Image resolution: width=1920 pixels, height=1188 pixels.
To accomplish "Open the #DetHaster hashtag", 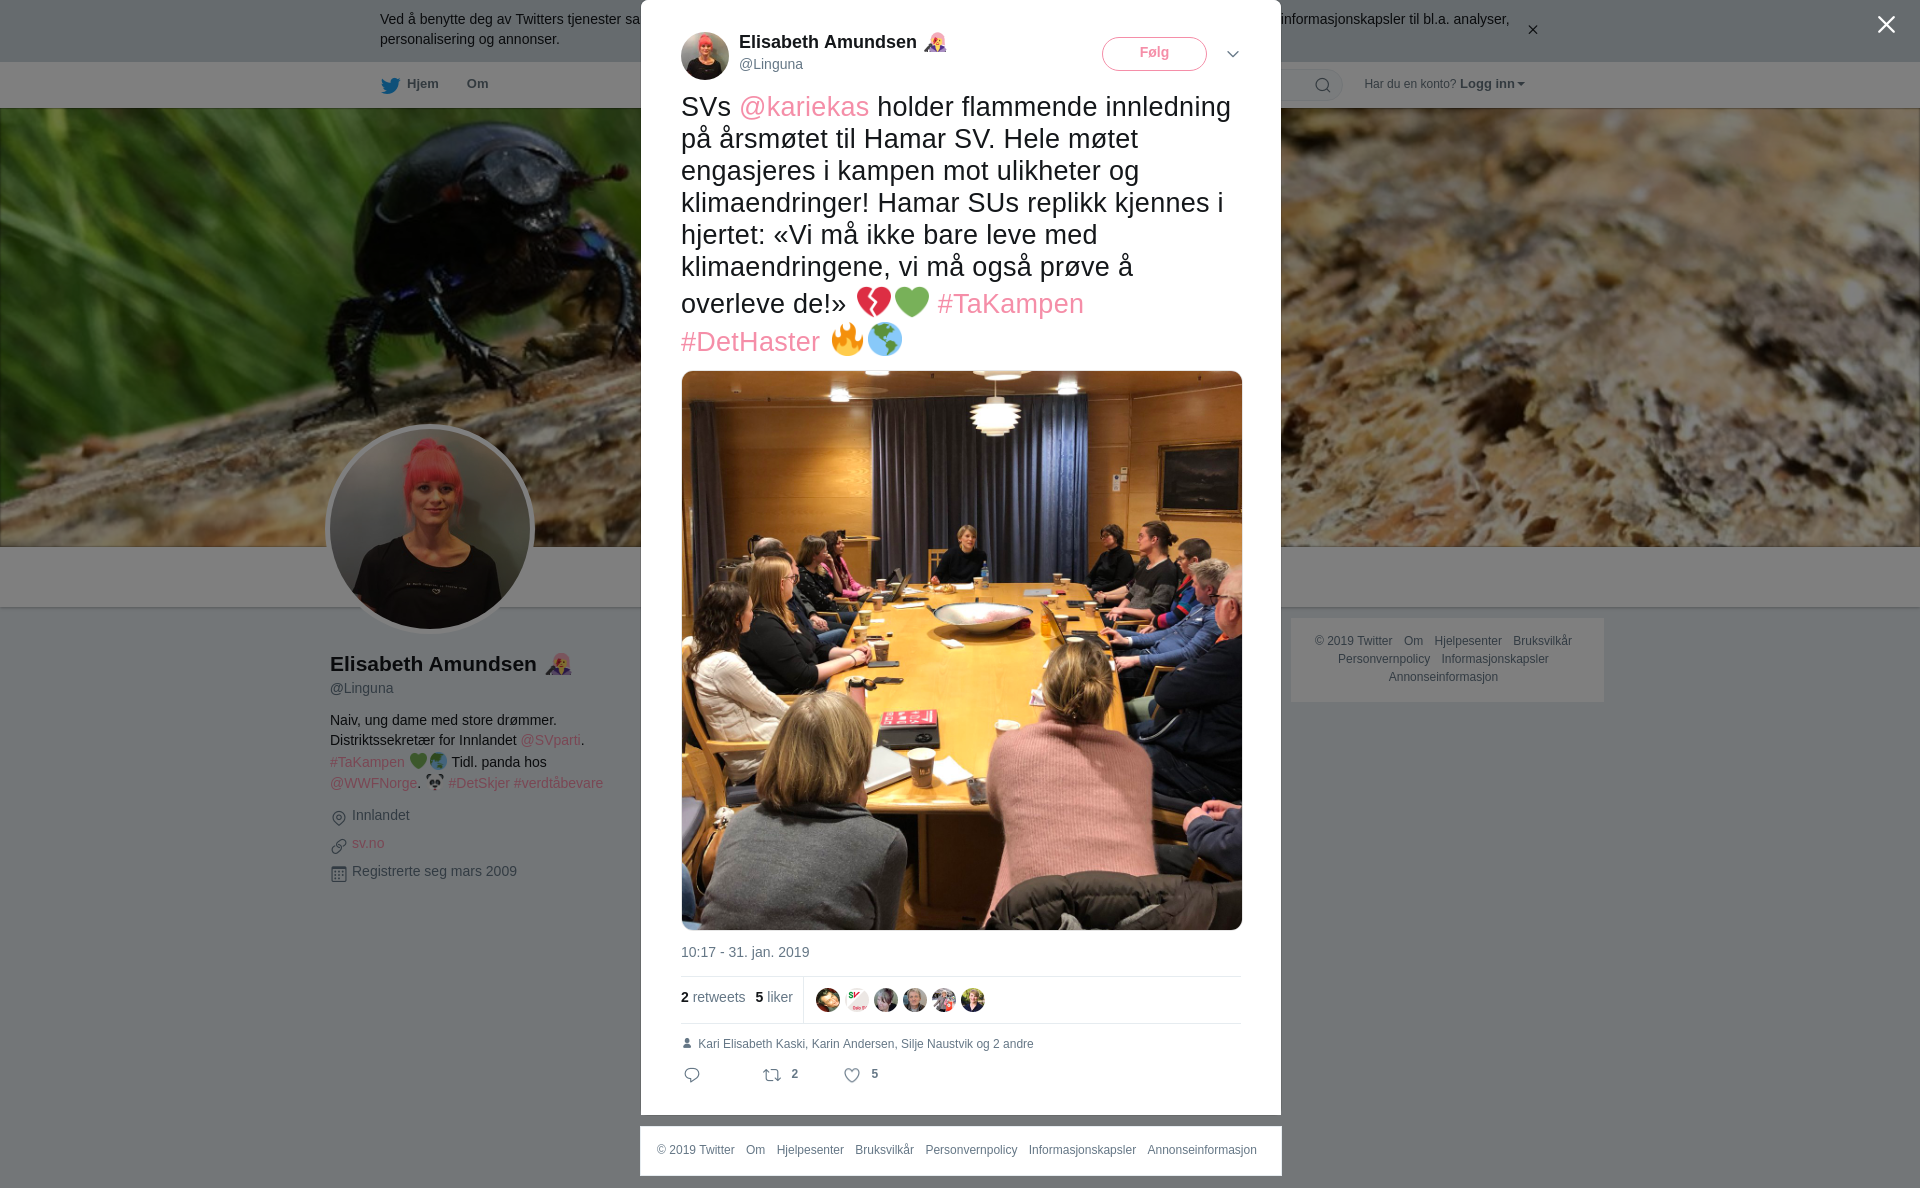I will pyautogui.click(x=750, y=342).
